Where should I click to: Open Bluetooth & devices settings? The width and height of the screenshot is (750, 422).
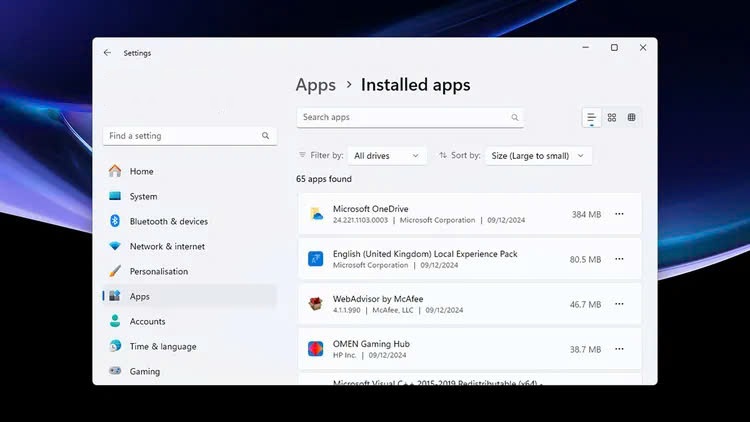[168, 221]
